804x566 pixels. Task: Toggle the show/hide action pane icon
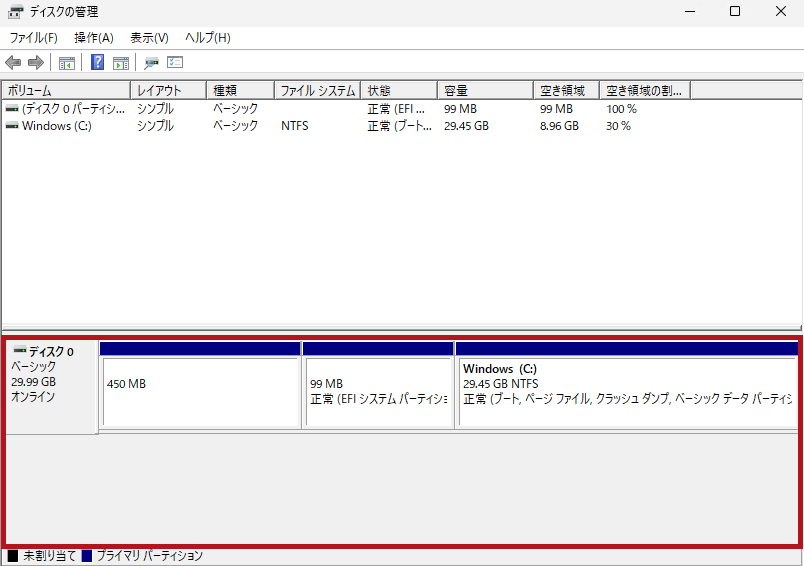(121, 63)
